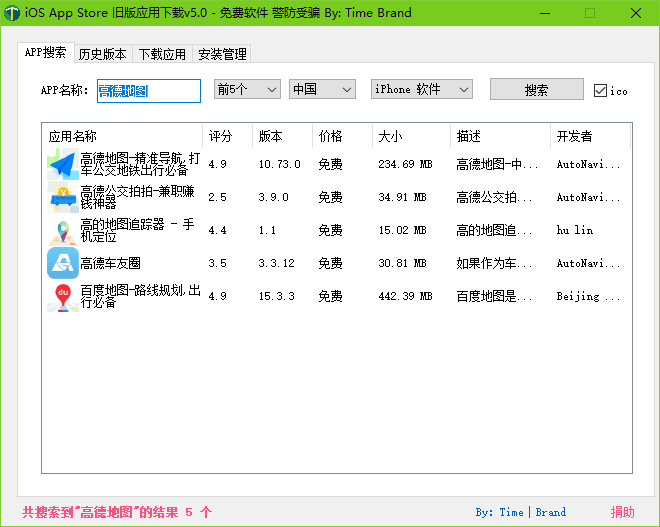Open the 安装管理 tab
The height and width of the screenshot is (527, 660).
222,54
